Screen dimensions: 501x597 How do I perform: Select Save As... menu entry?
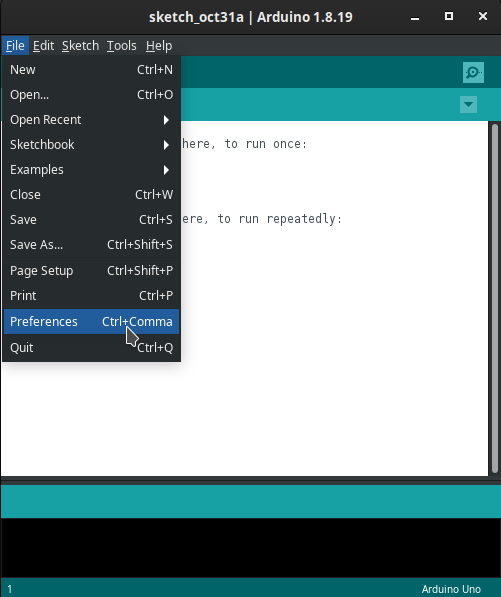tap(91, 244)
